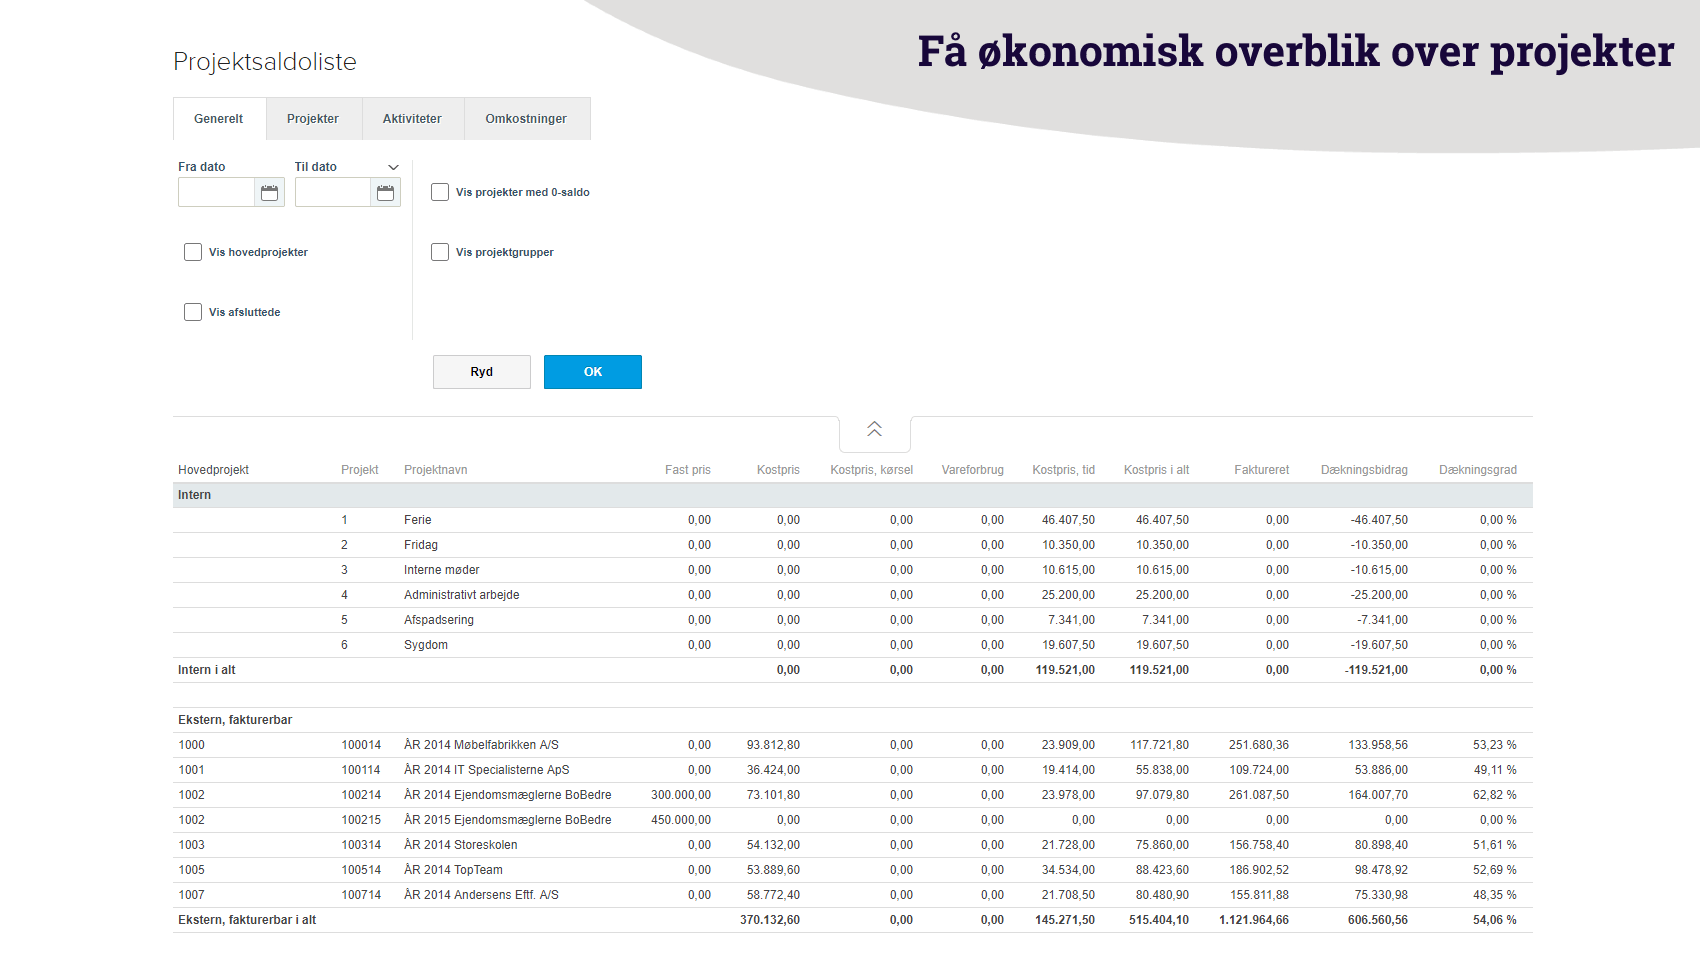The image size is (1700, 956).
Task: Enable Vis projekter med 0-saldo checkbox
Action: [x=440, y=192]
